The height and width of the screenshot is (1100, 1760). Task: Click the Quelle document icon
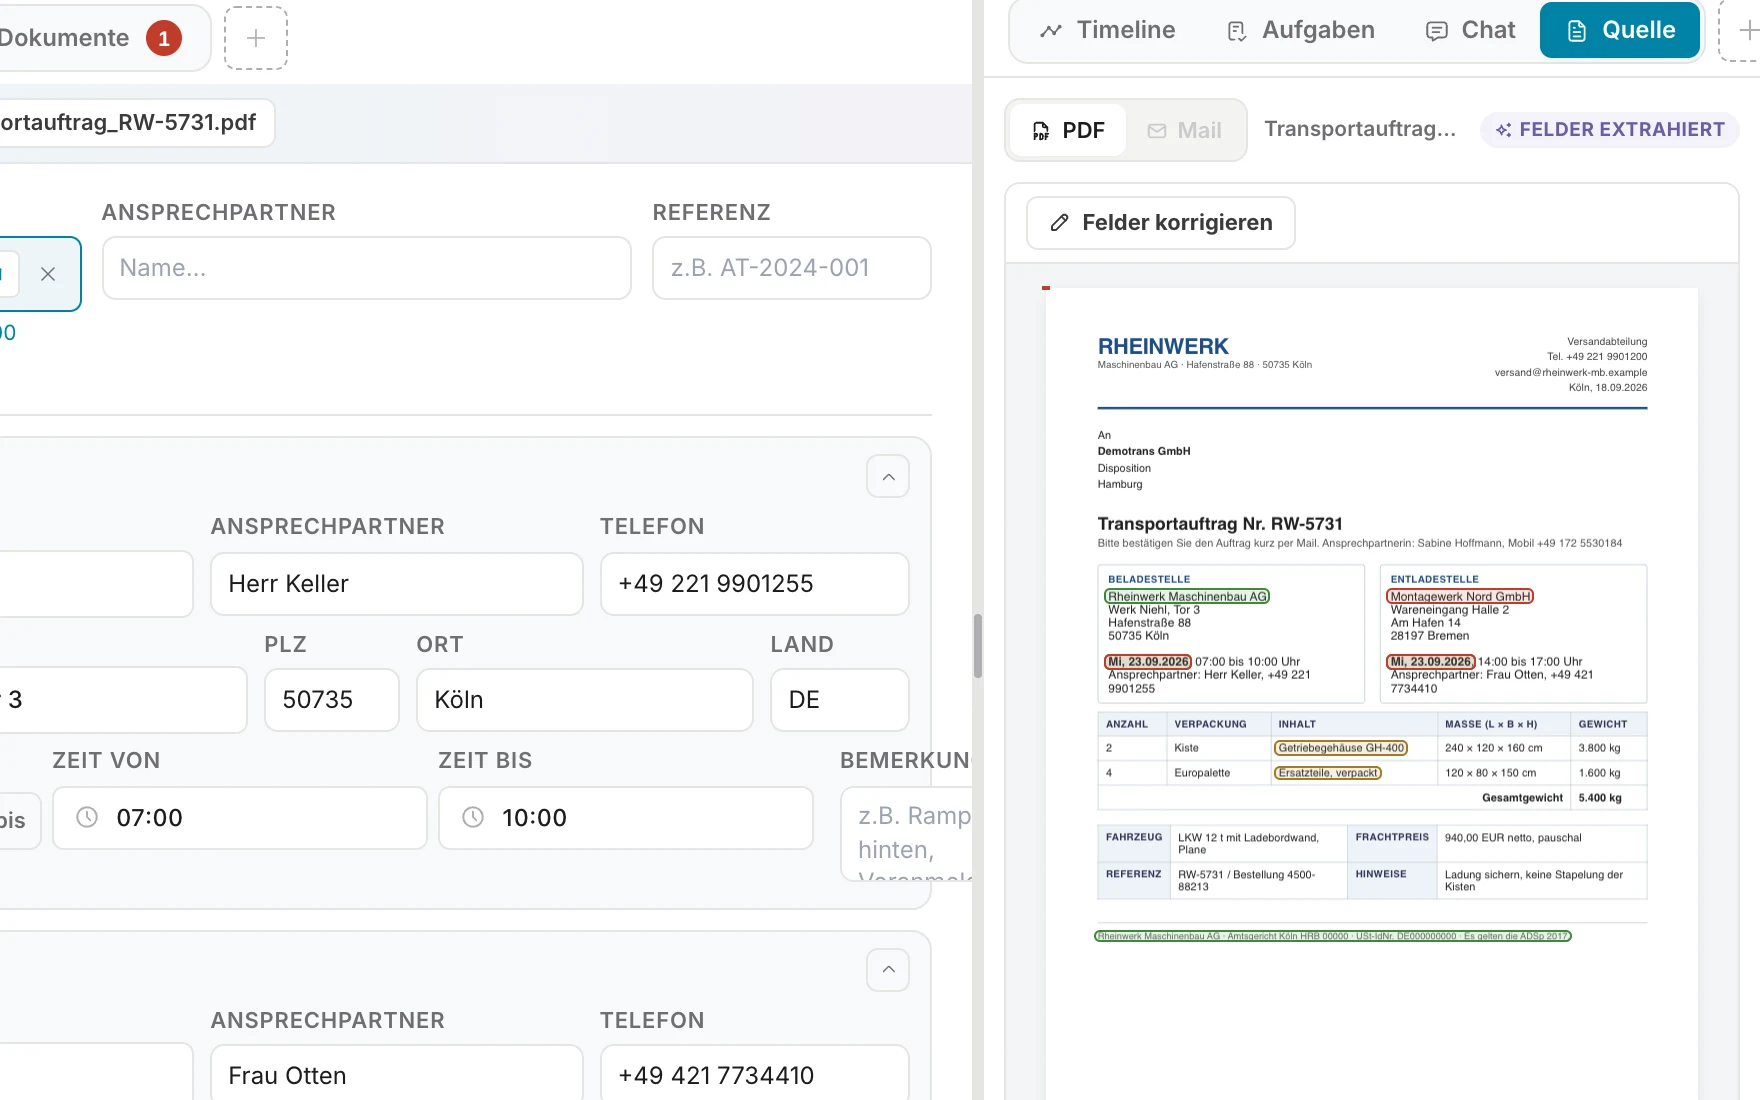pyautogui.click(x=1577, y=31)
